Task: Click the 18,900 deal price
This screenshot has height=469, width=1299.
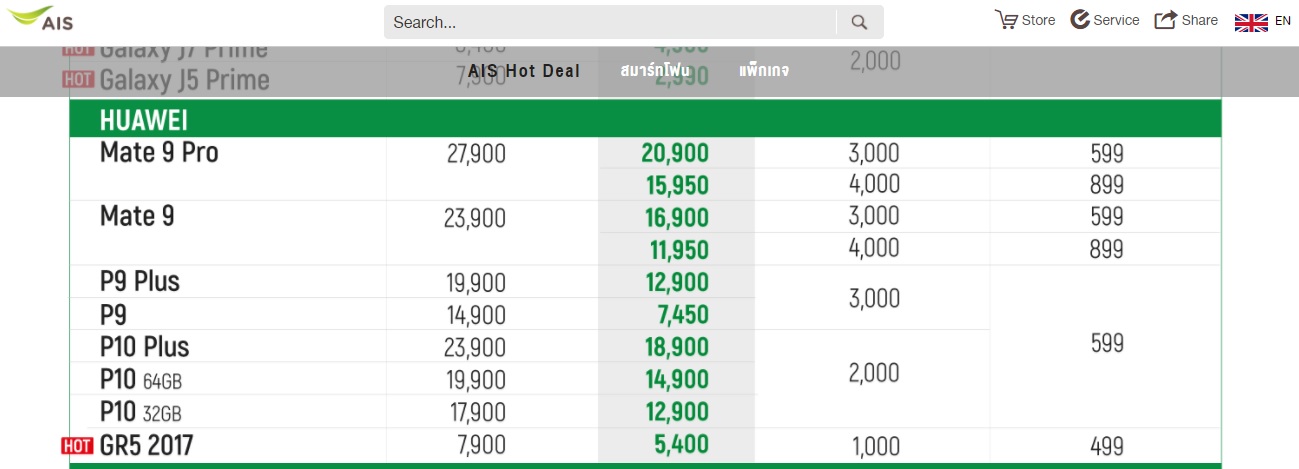Action: 677,347
